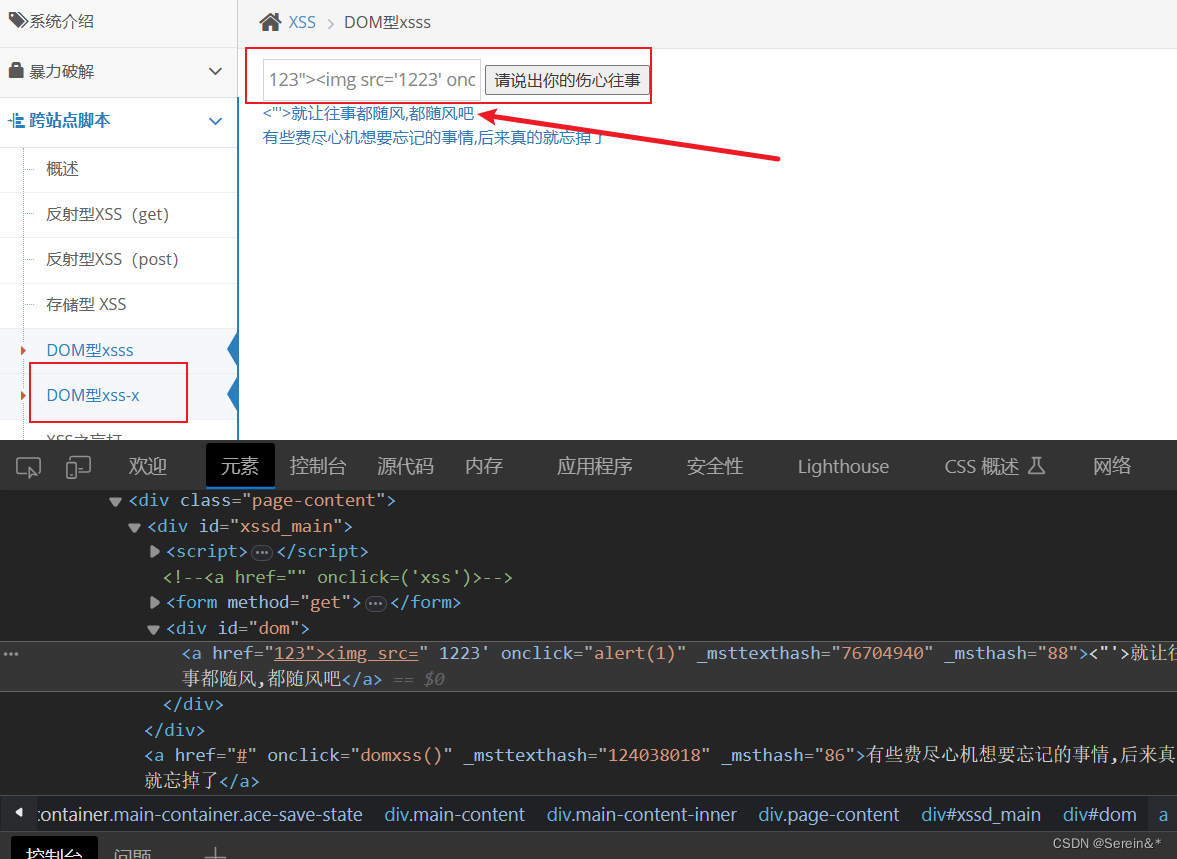Click the flask icon next to CSS 概述
This screenshot has width=1177, height=859.
click(x=1036, y=466)
